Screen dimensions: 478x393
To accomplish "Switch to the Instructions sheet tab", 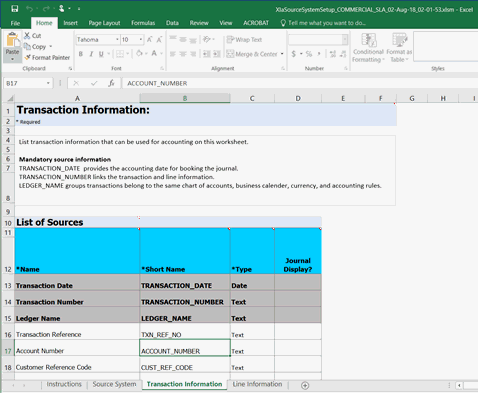I will pos(64,384).
